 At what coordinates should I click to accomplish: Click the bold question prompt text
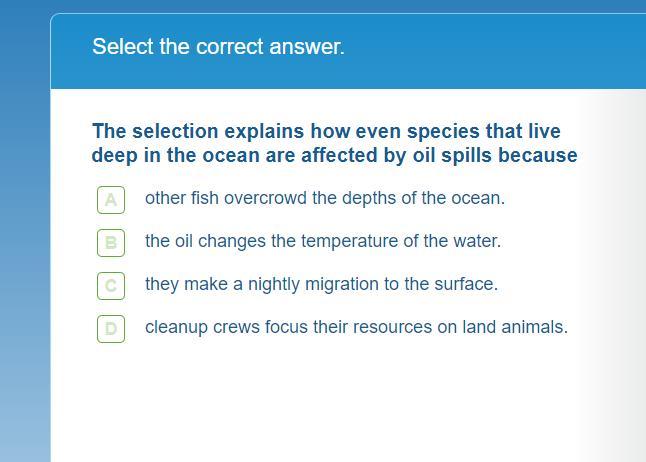(334, 143)
